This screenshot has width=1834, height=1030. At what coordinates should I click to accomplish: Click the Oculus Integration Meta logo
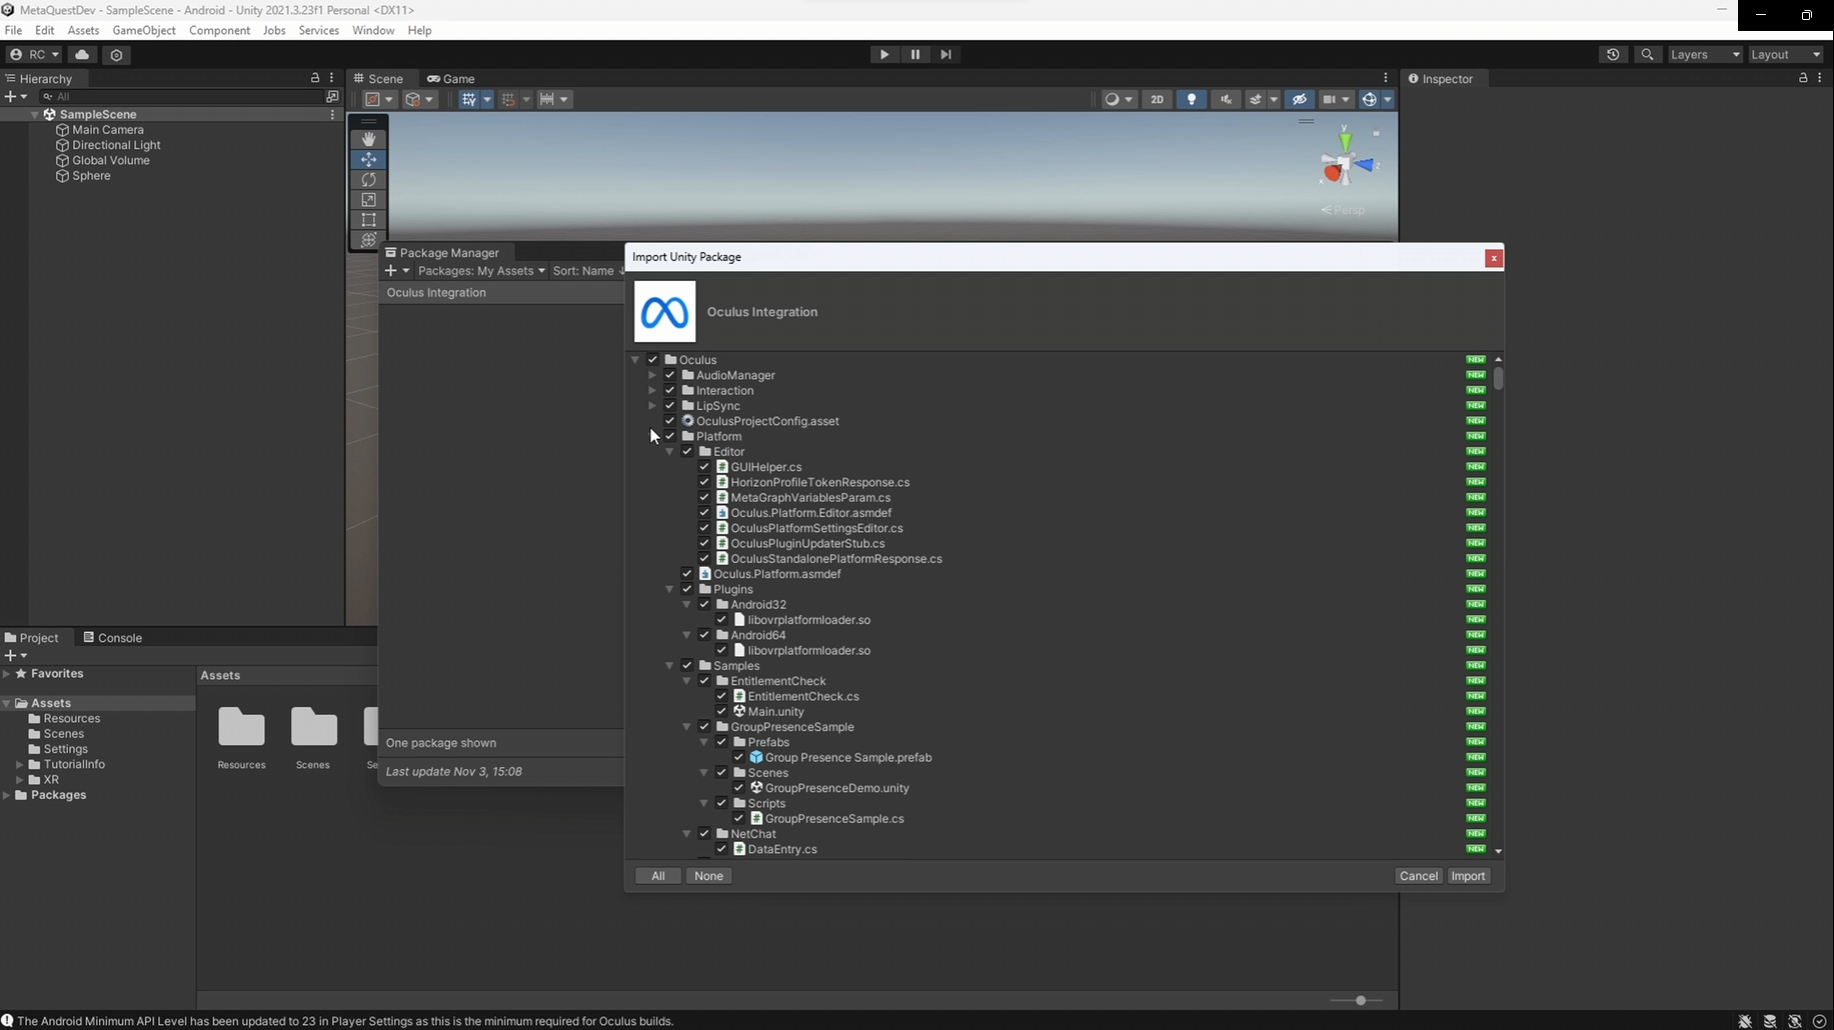click(x=665, y=312)
